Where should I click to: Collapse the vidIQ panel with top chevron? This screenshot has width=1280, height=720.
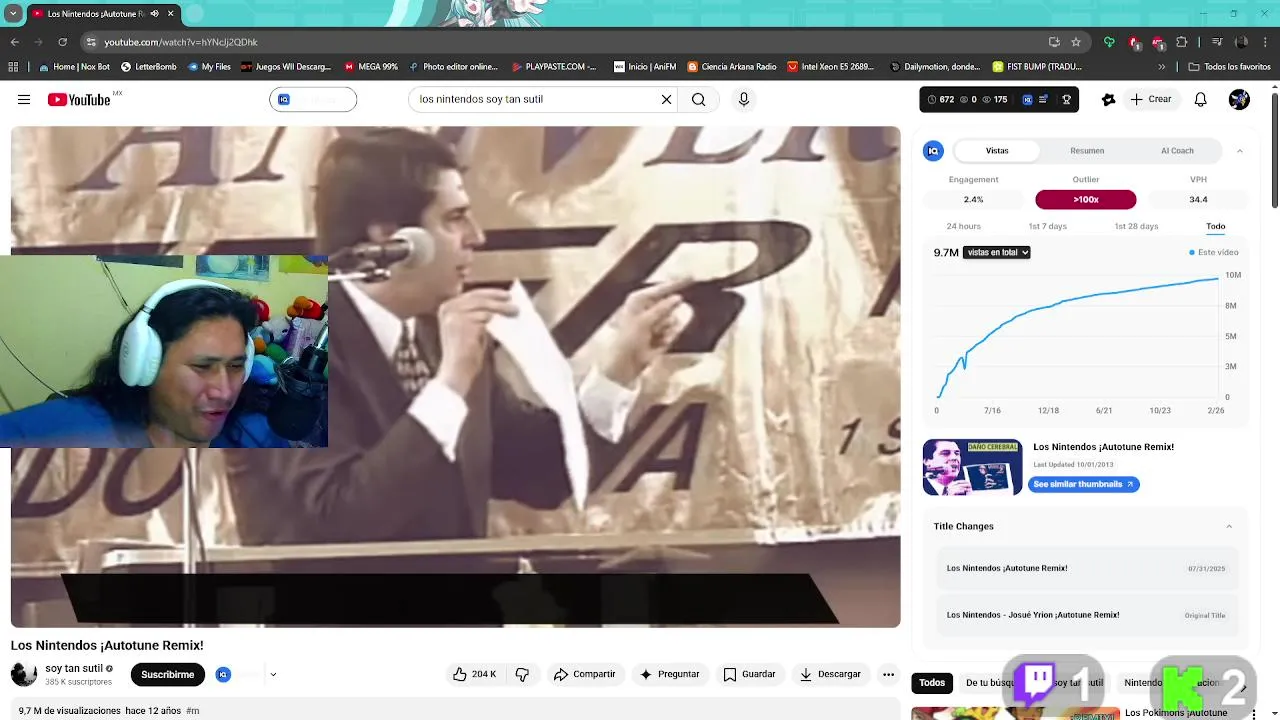tap(1239, 151)
